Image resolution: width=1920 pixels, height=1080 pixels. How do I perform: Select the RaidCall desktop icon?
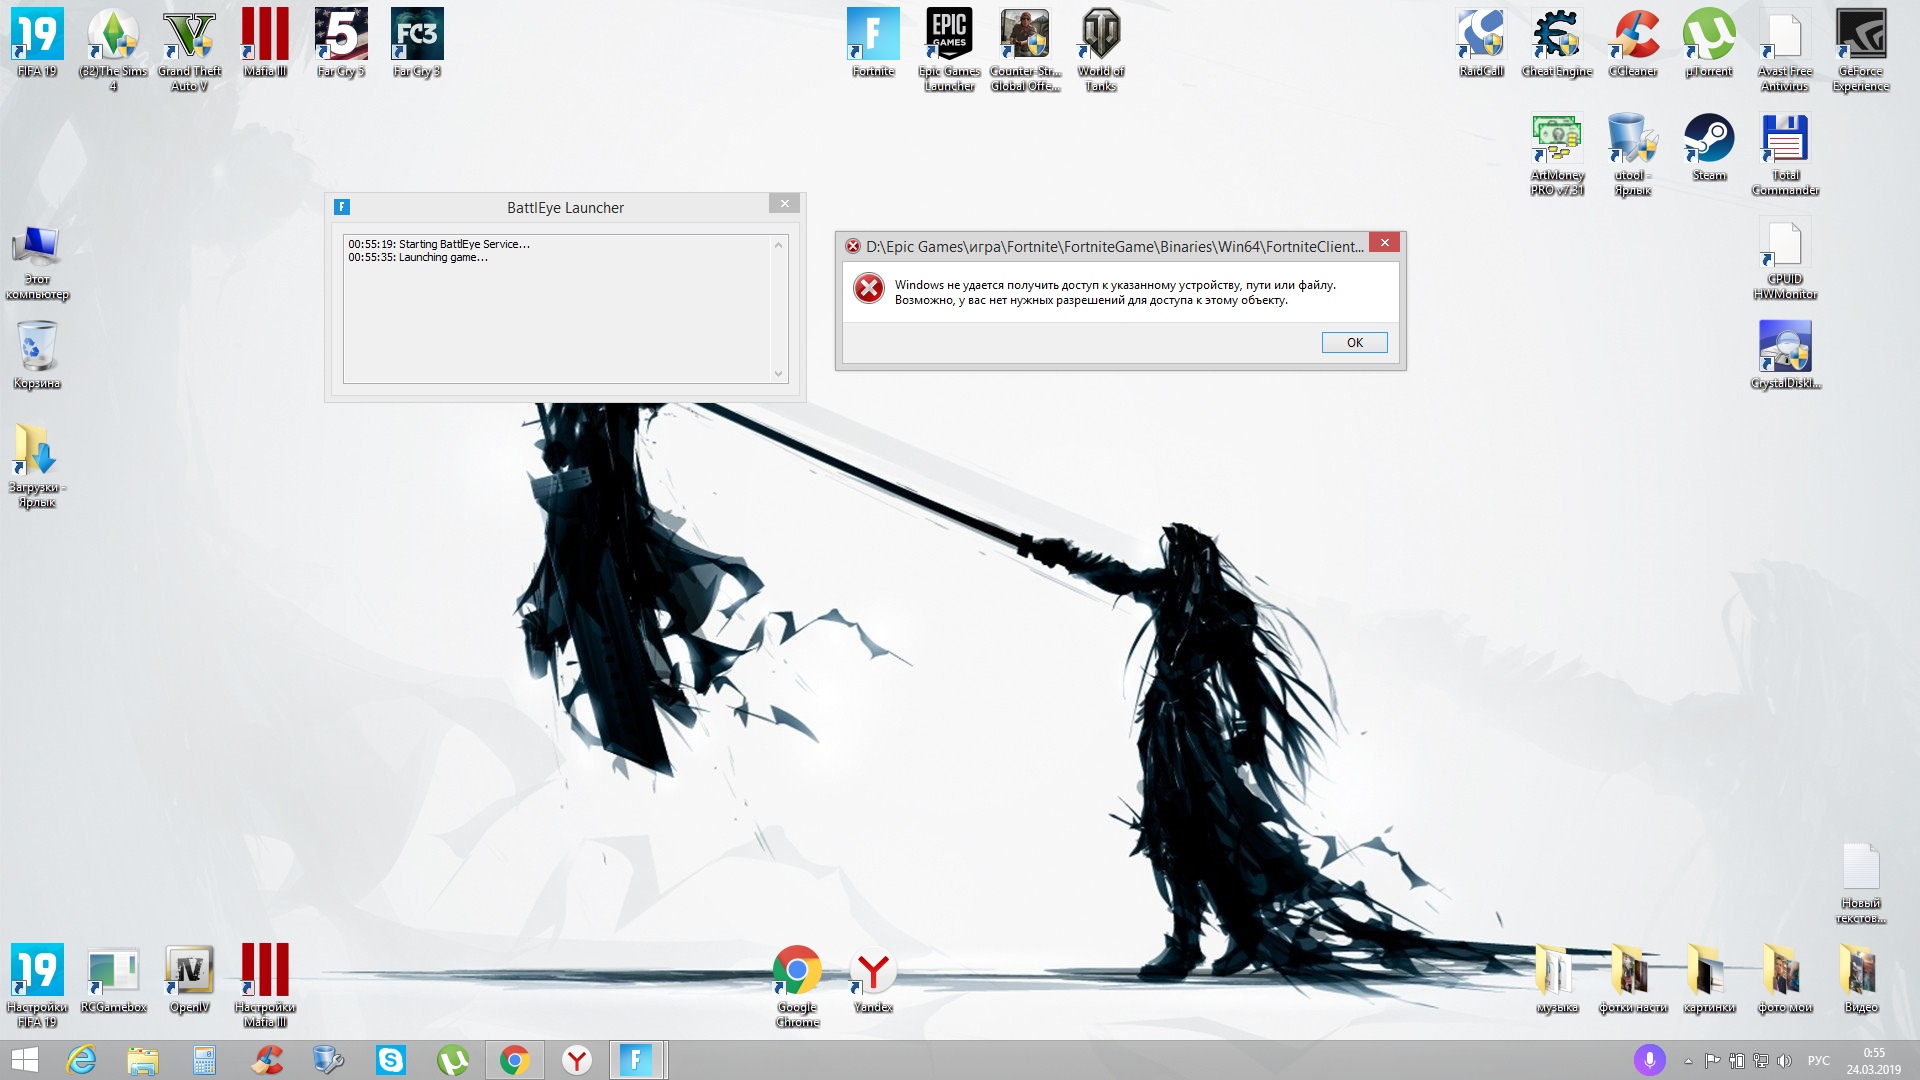coord(1481,43)
